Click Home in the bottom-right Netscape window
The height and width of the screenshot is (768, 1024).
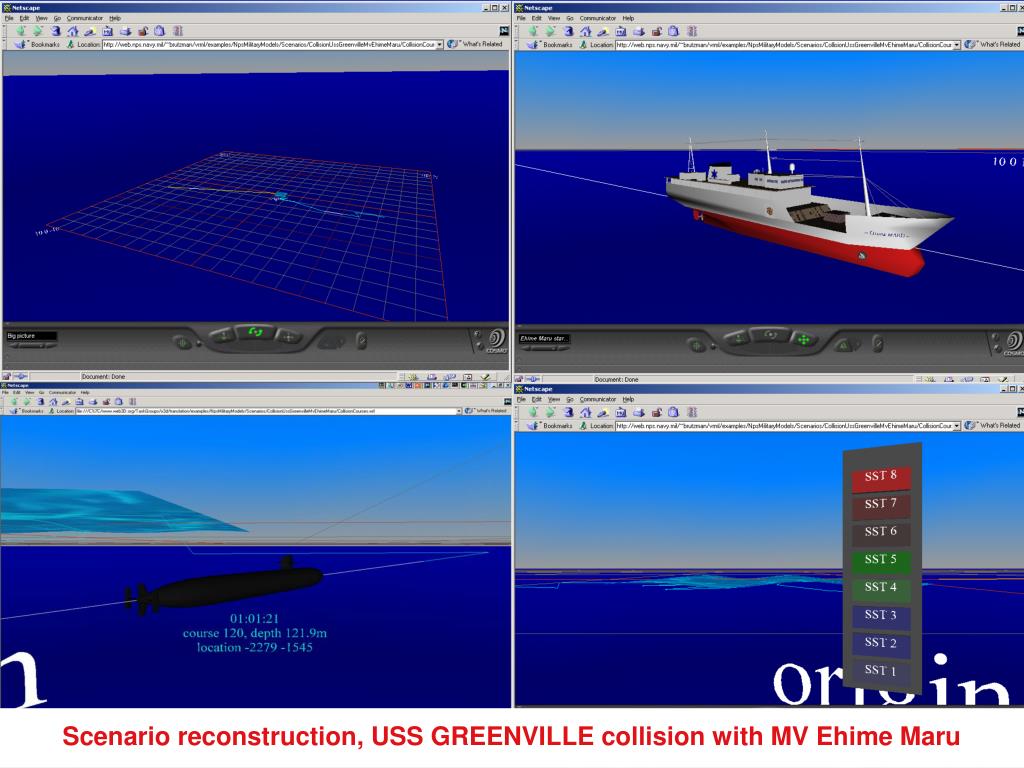click(586, 412)
